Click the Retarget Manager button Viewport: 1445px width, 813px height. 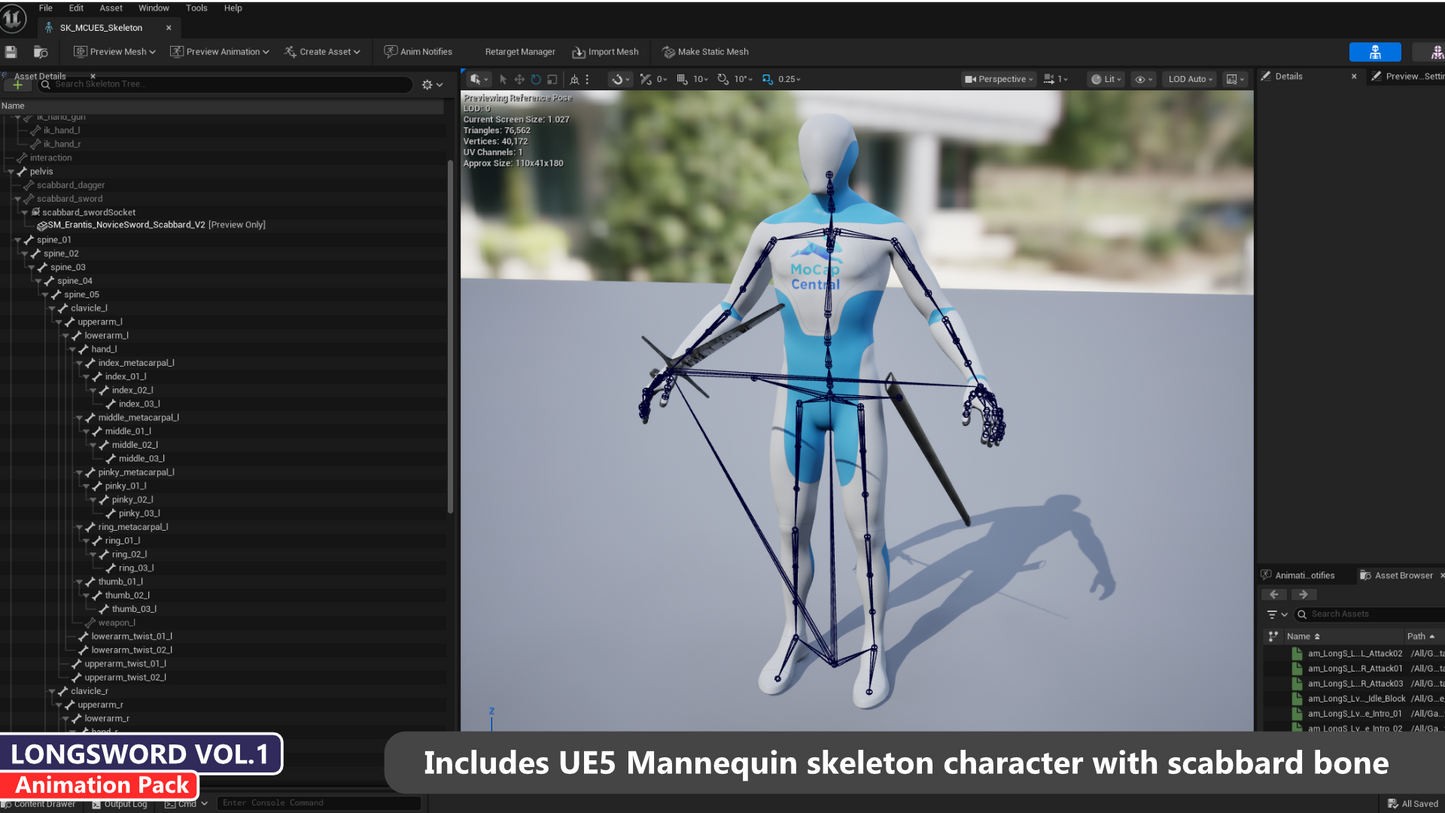pos(519,52)
